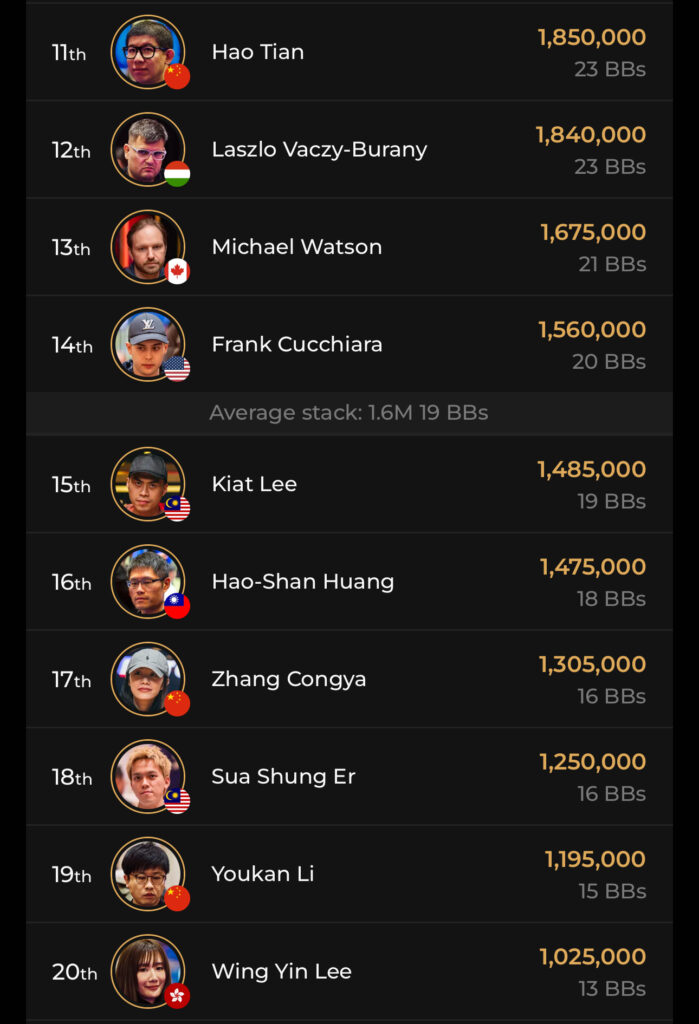Select the Wing Yin Lee name
This screenshot has width=699, height=1024.
click(282, 971)
